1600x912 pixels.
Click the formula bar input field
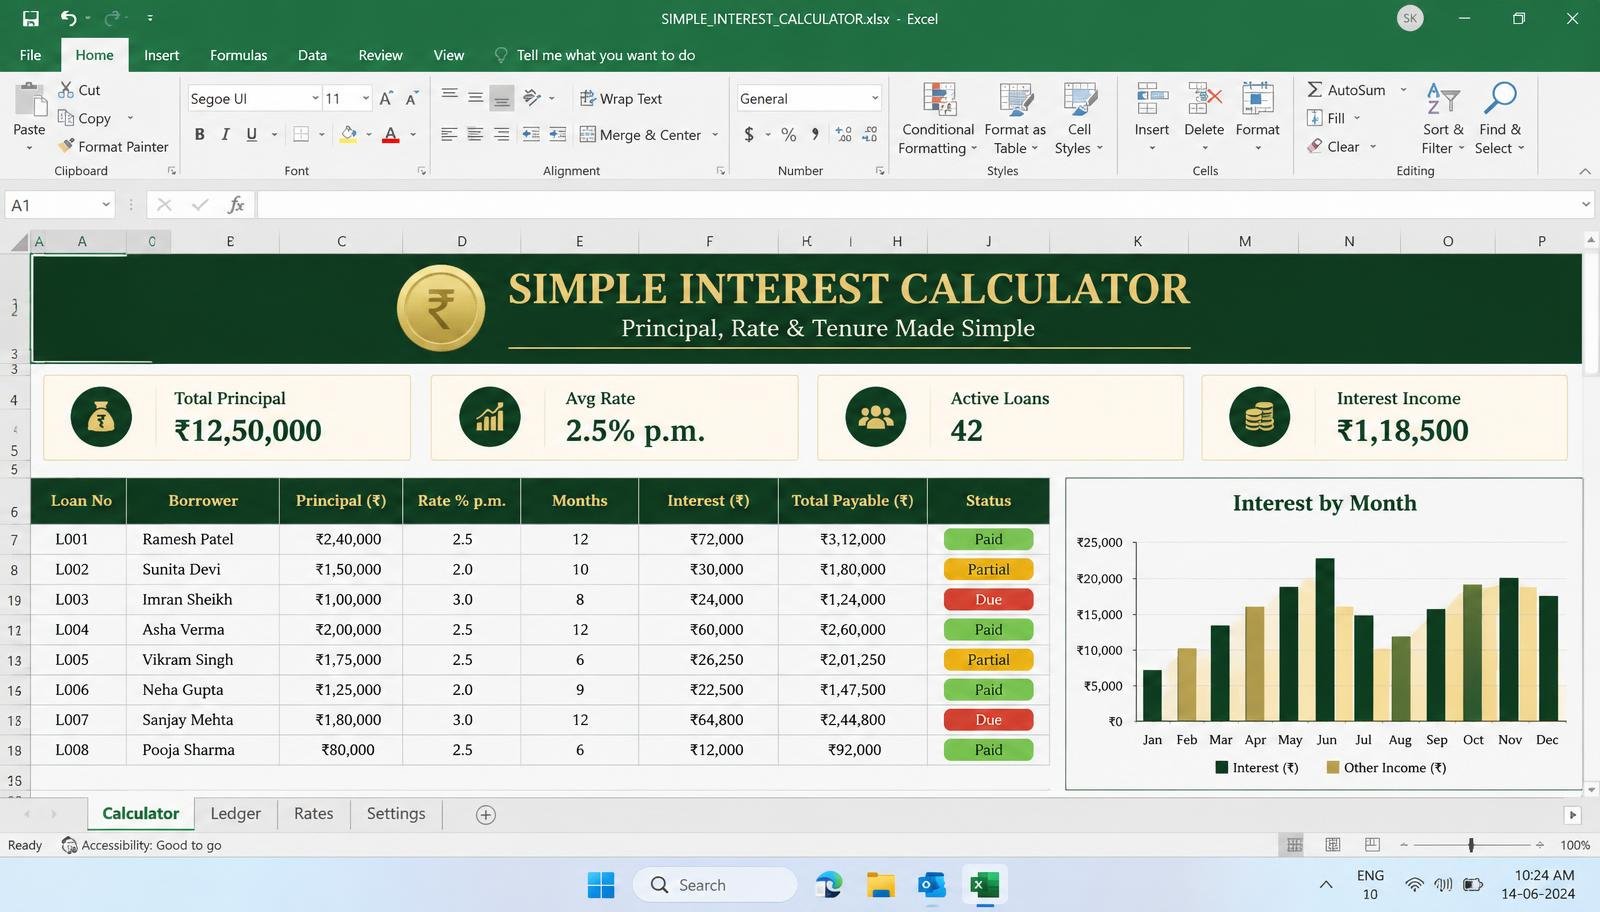918,205
